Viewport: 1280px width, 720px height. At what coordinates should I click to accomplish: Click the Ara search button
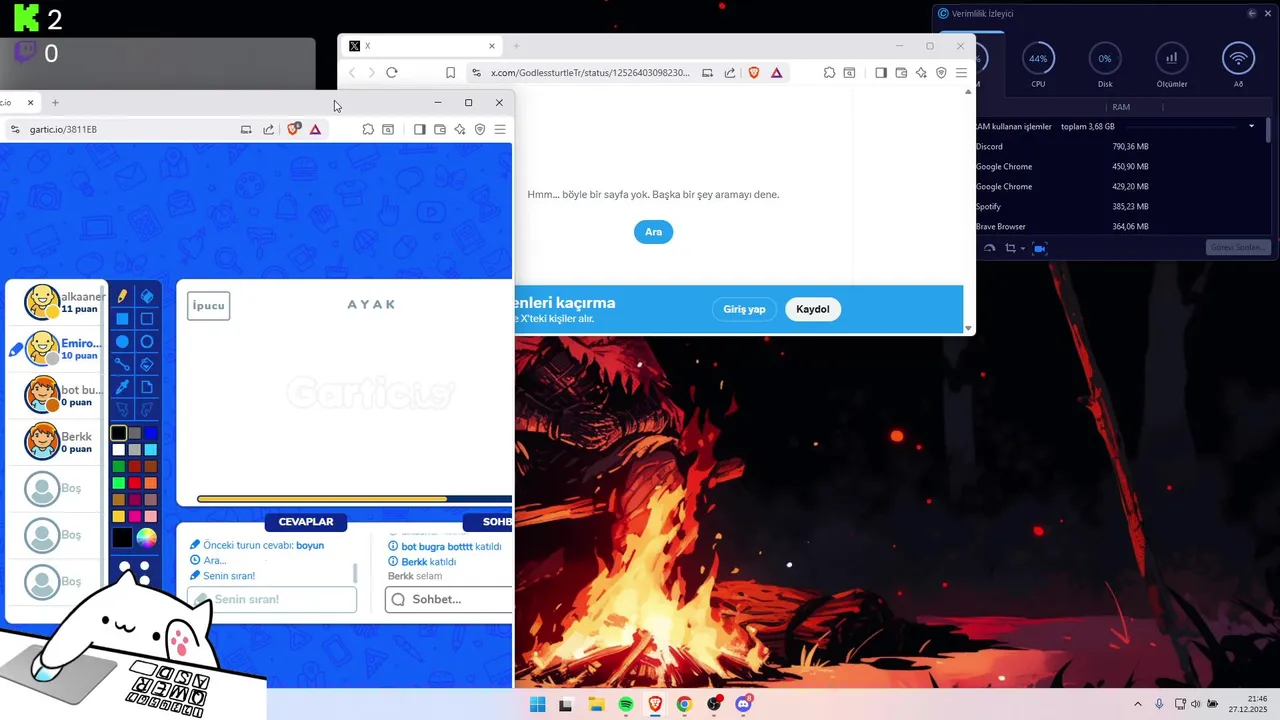pos(654,232)
